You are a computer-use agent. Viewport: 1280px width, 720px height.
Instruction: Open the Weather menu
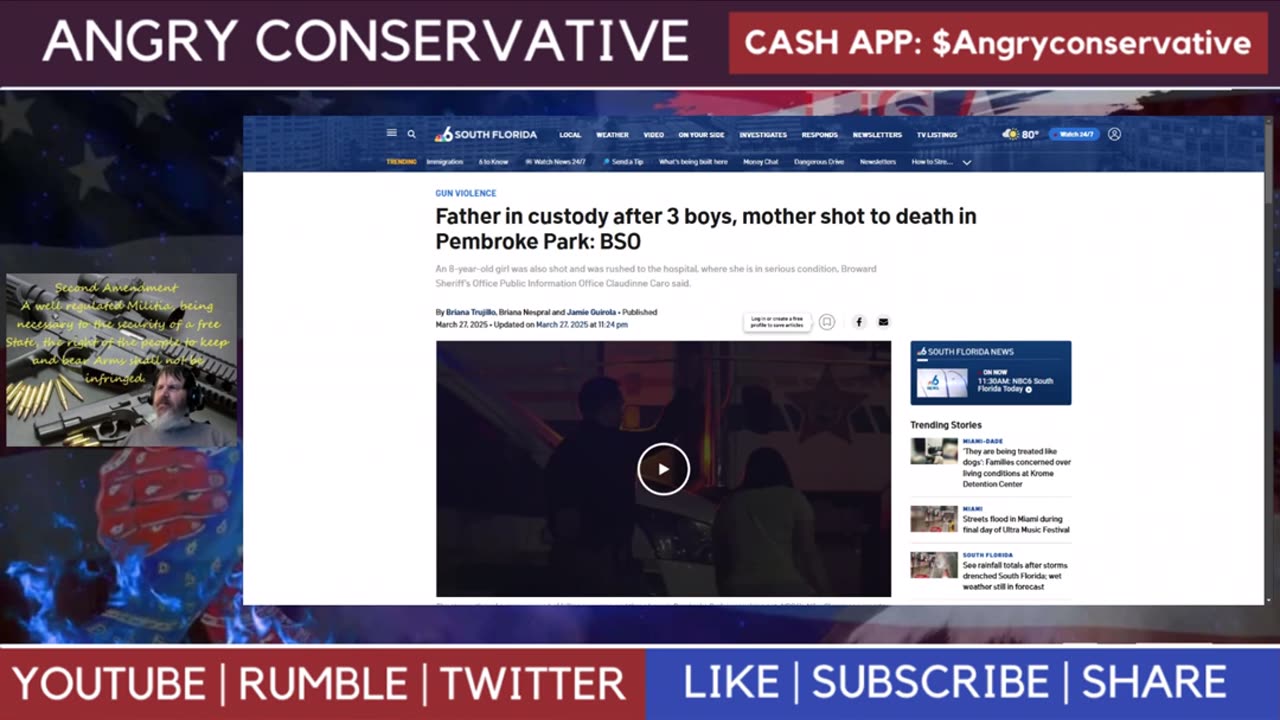(x=612, y=134)
